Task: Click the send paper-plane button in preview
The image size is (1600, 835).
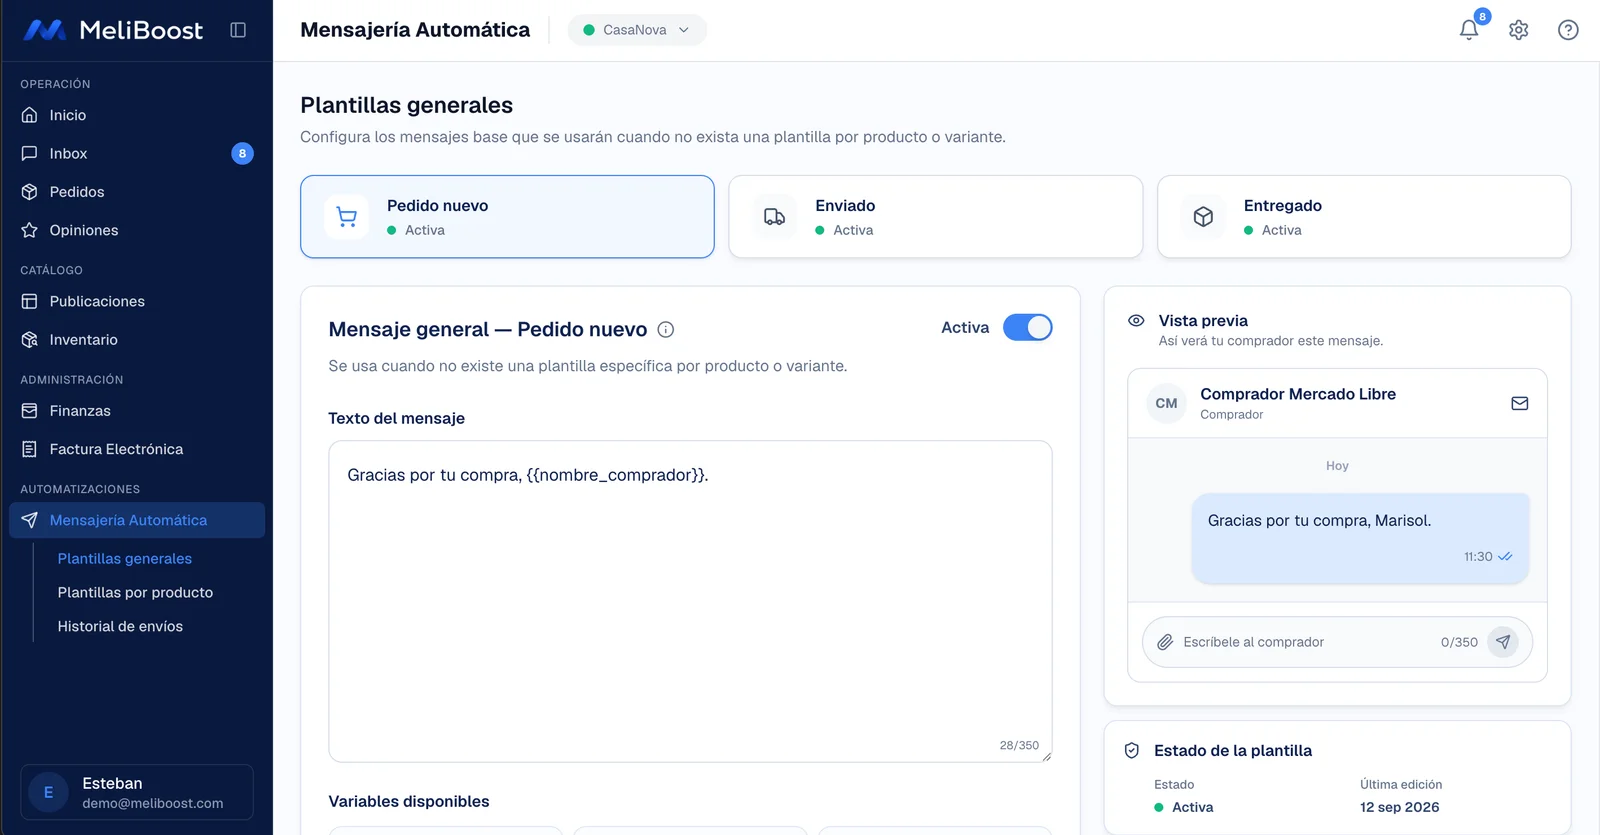Action: click(1503, 642)
